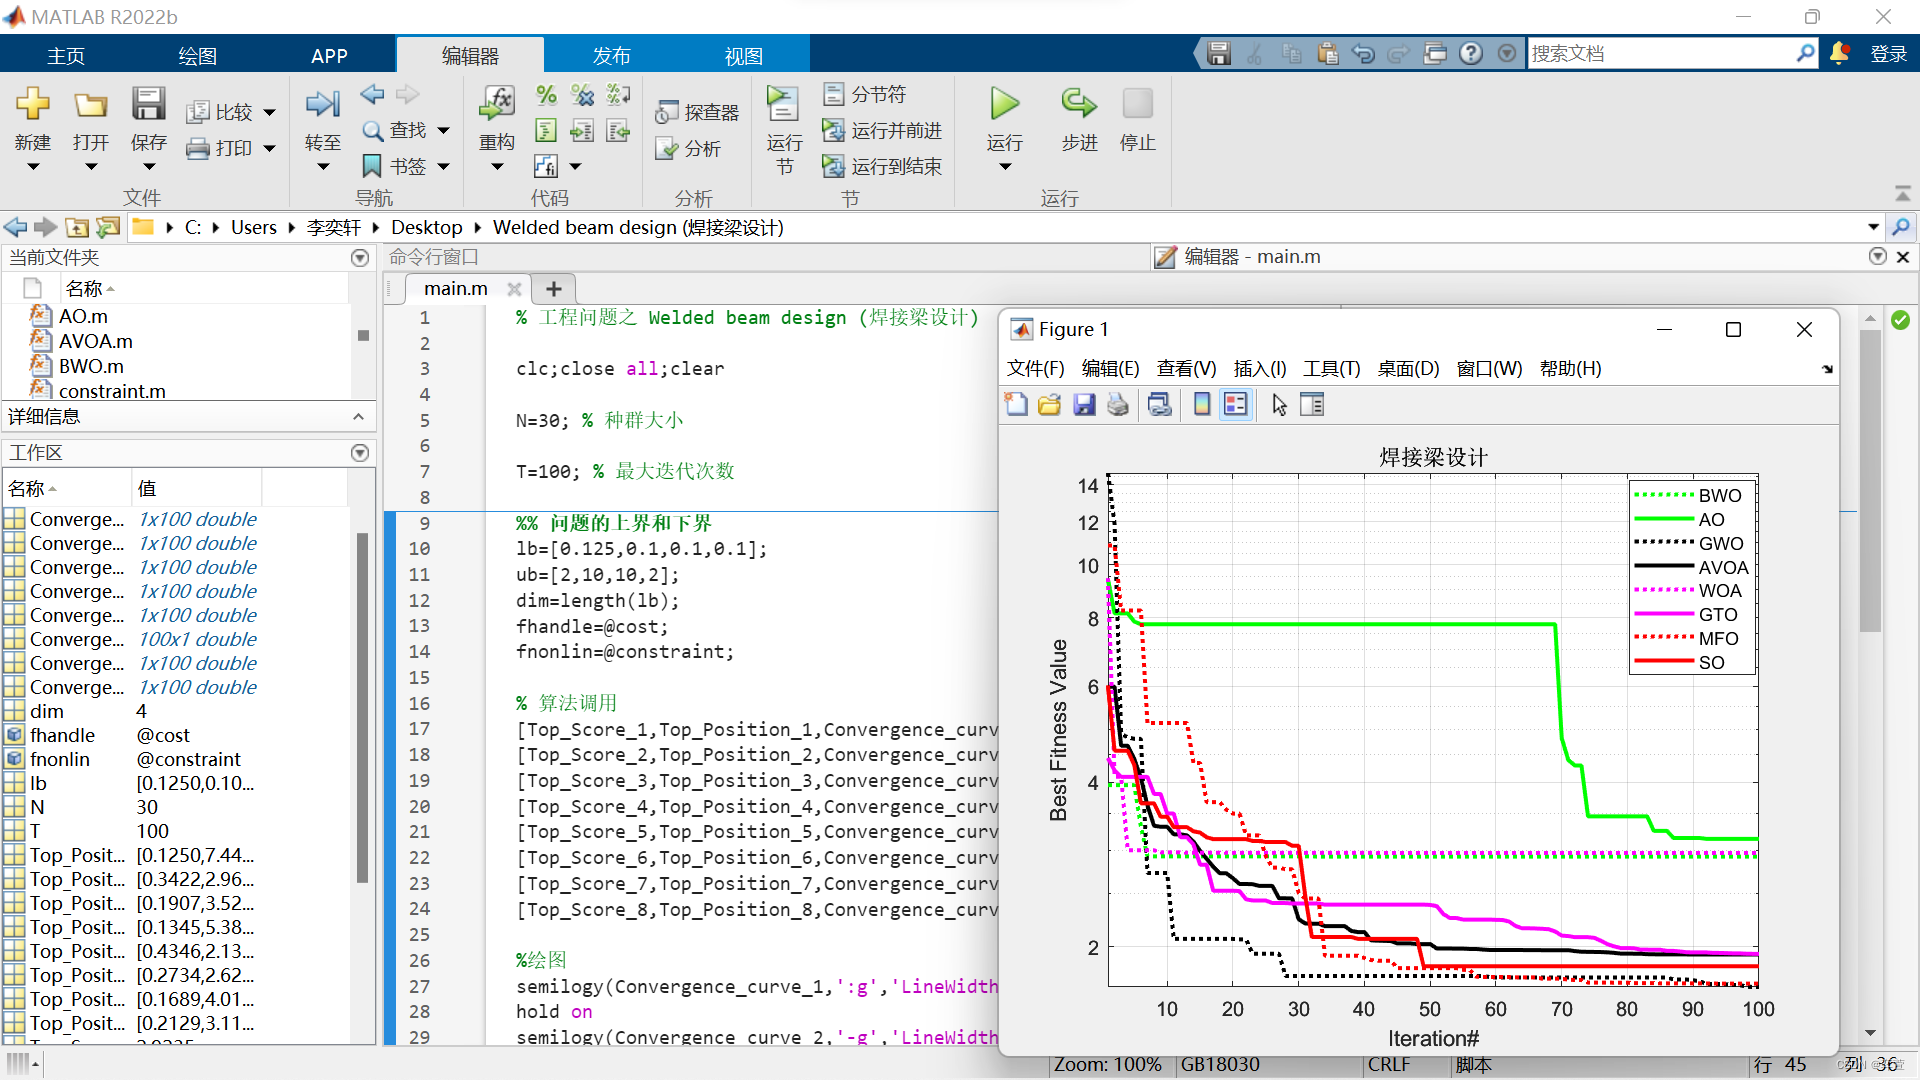1920x1080 pixels.
Task: Click the Open folder icon in ribbon
Action: click(x=91, y=104)
